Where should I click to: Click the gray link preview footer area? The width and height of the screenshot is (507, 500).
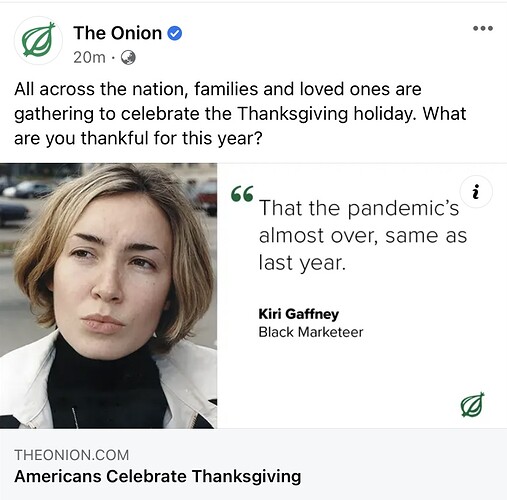coord(253,464)
